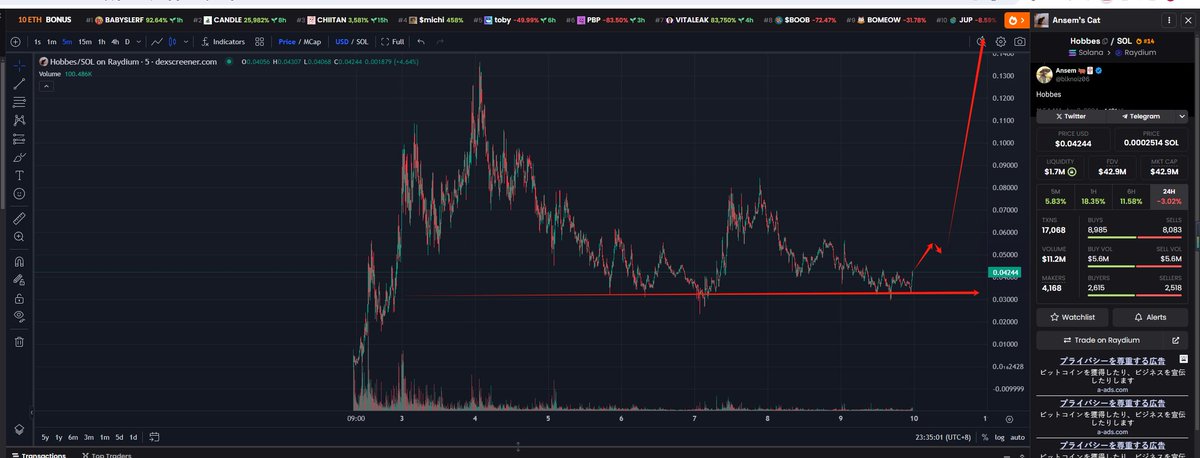Toggle percent scale on price axis
The height and width of the screenshot is (458, 1200).
pyautogui.click(x=985, y=438)
